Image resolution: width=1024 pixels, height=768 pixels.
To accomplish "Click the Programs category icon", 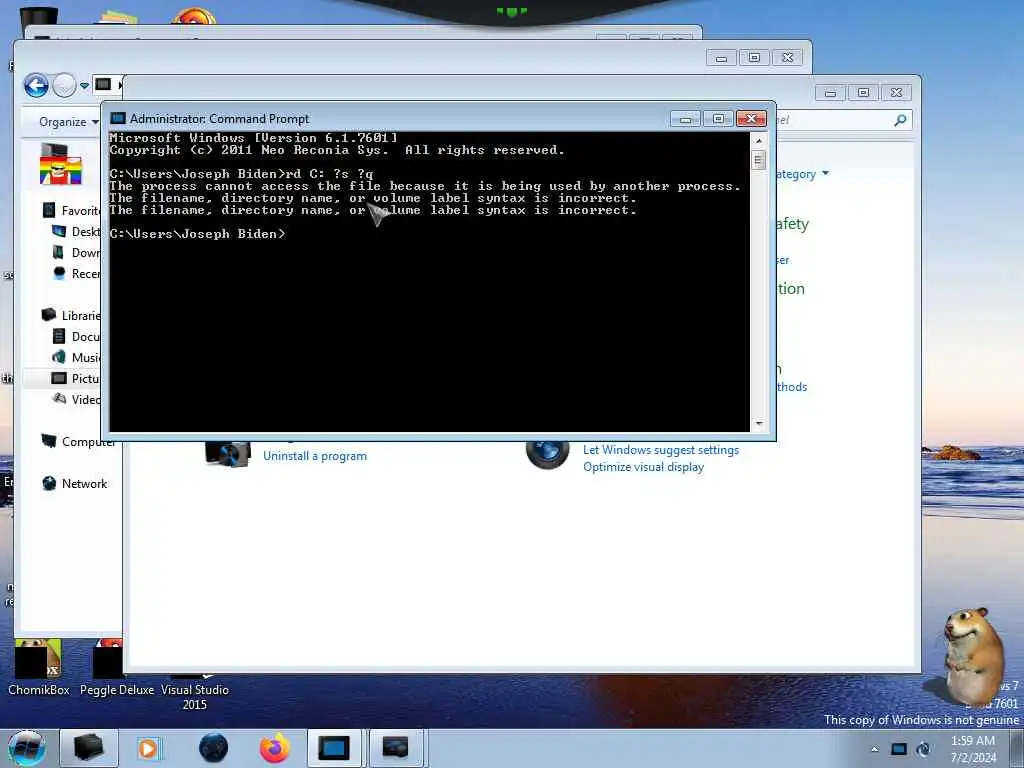I will (227, 453).
